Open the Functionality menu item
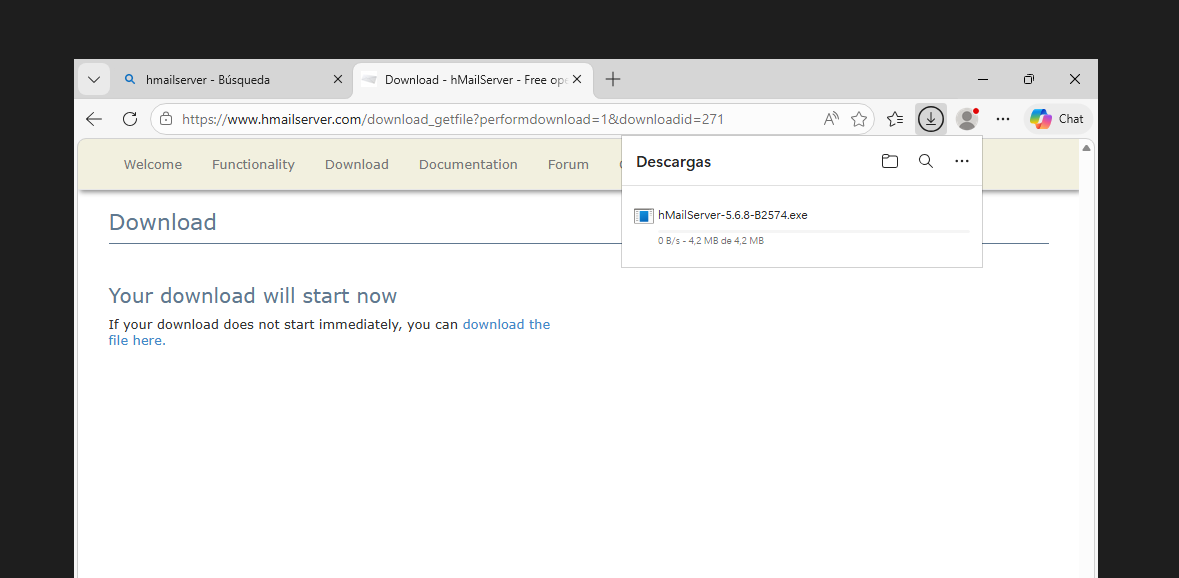 253,165
